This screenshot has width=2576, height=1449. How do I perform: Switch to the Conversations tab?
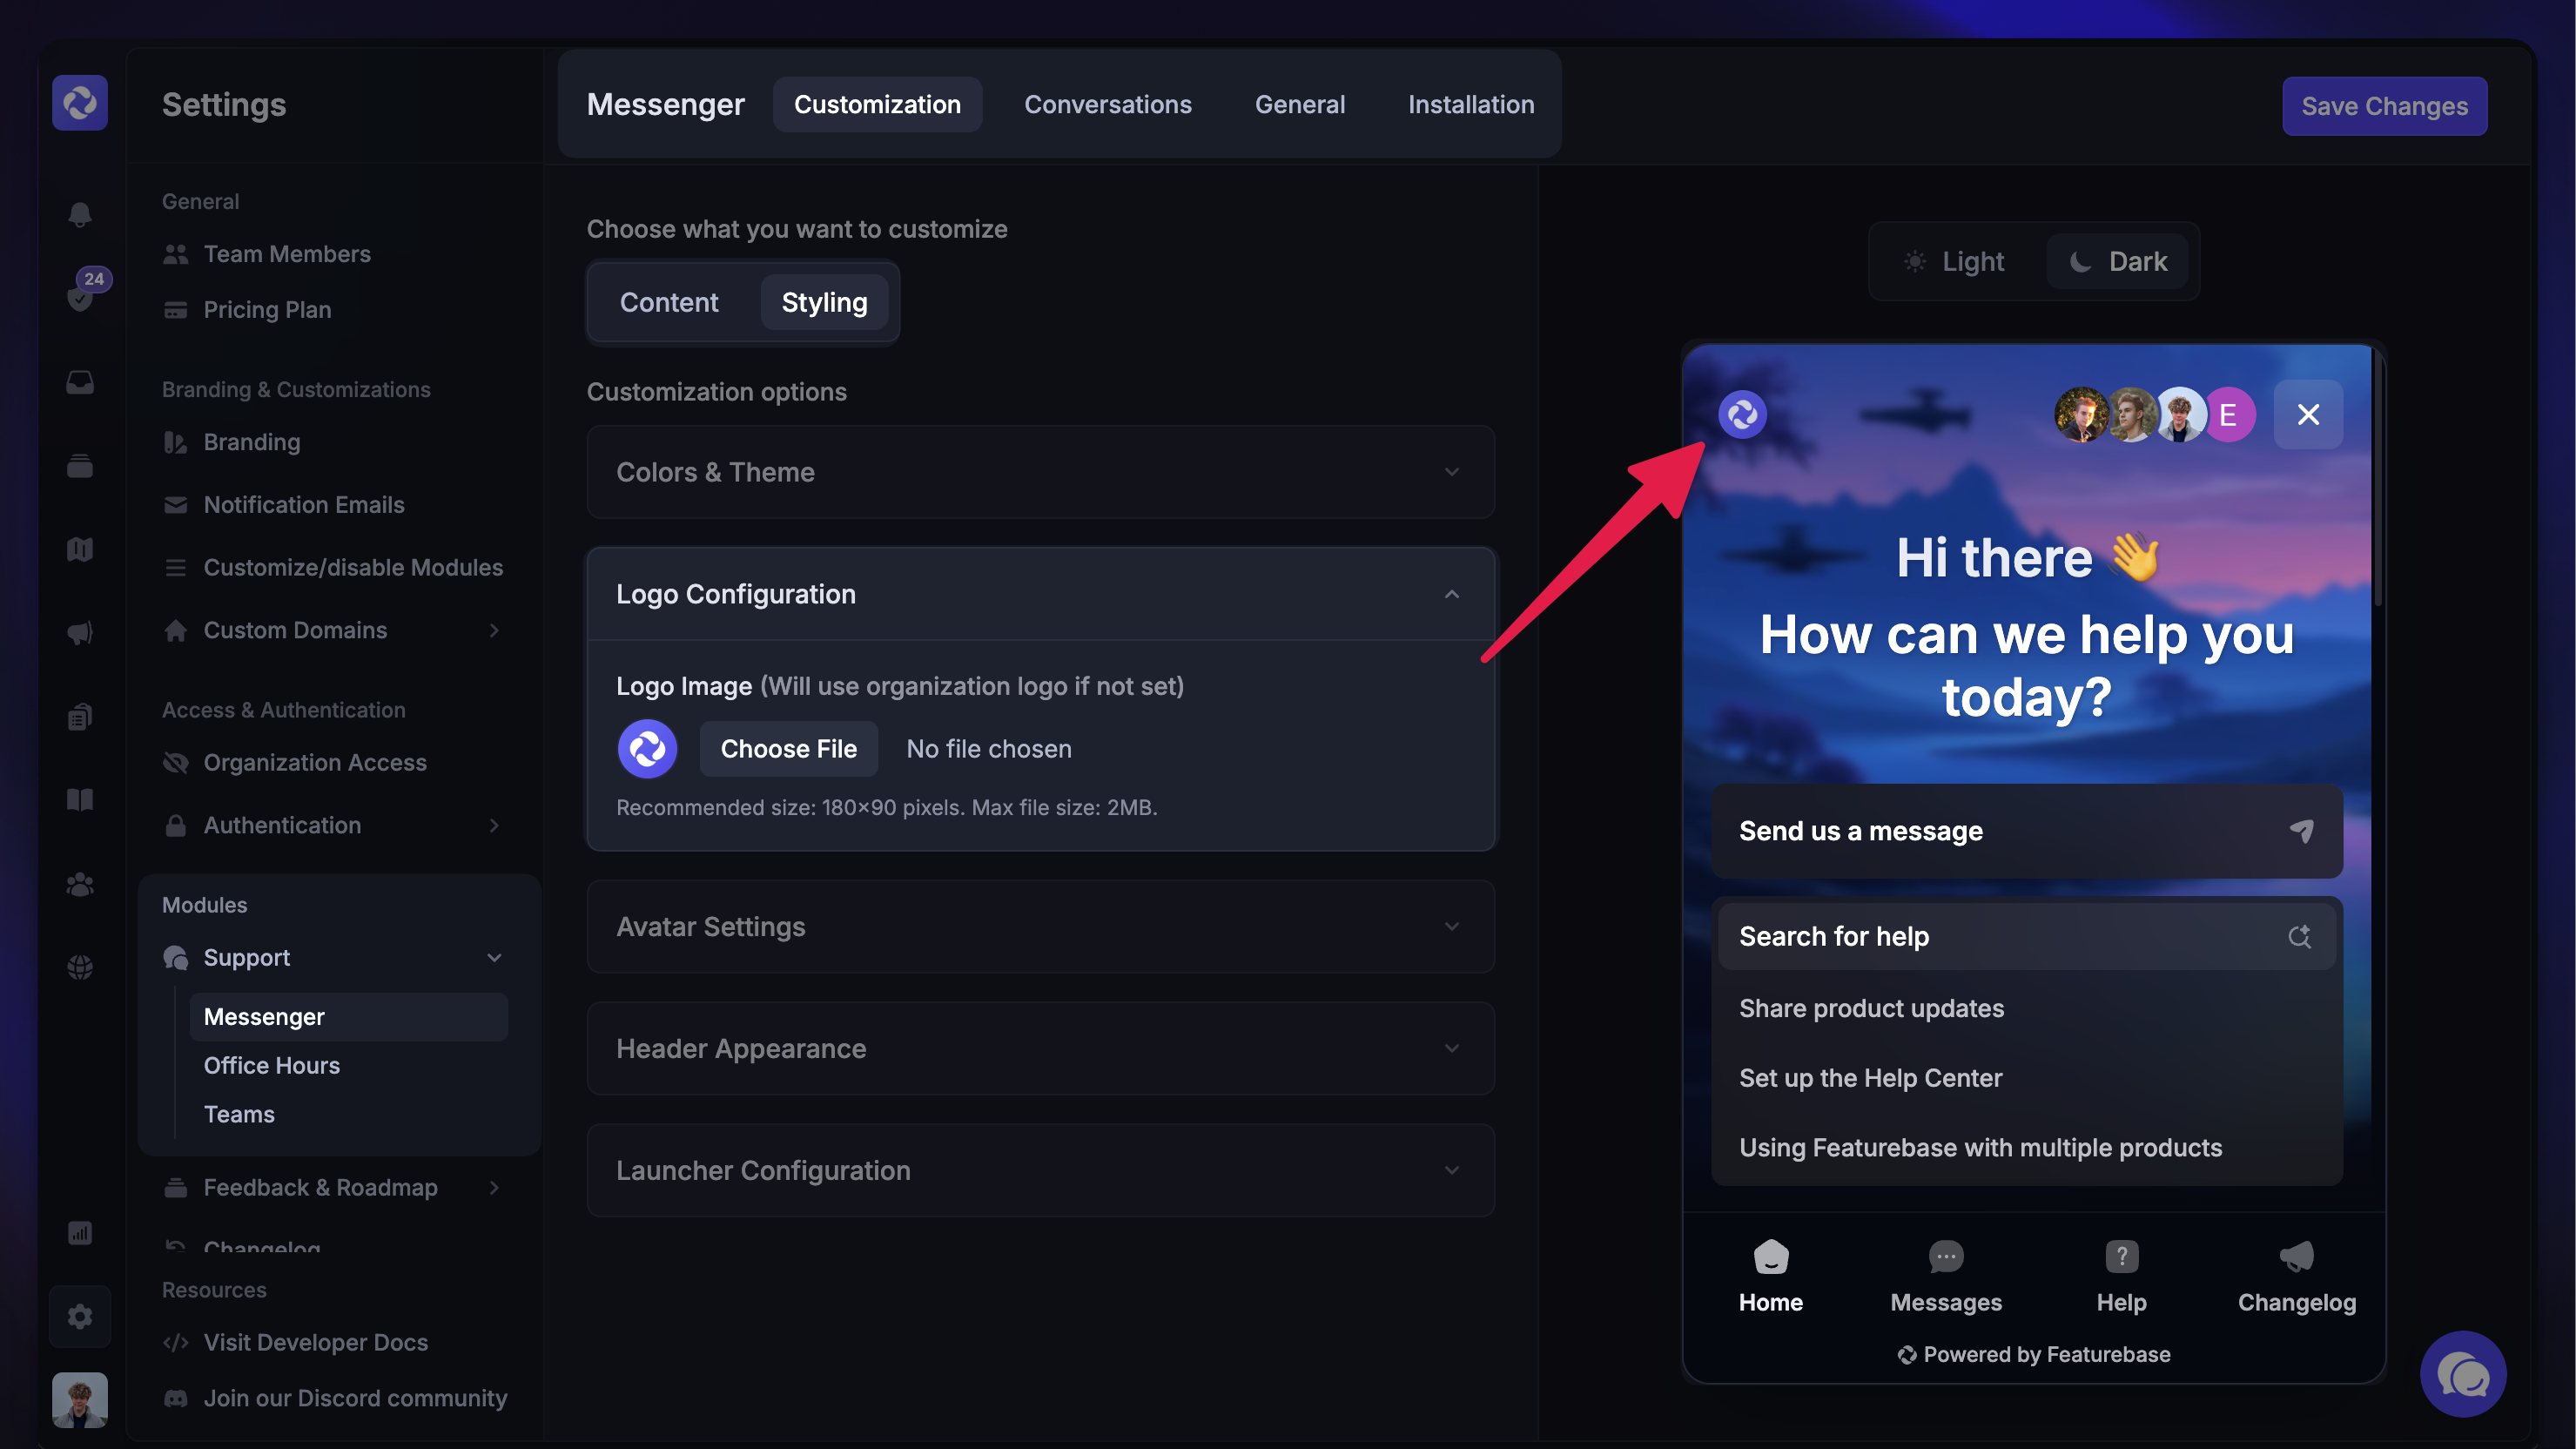coord(1107,104)
